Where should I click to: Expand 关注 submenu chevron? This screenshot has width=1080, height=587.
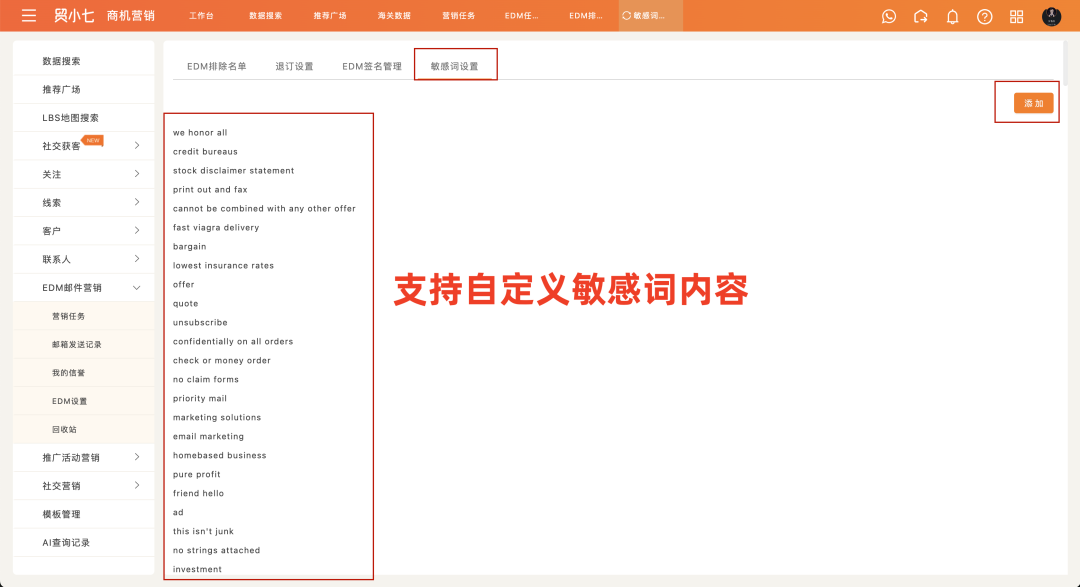(136, 174)
